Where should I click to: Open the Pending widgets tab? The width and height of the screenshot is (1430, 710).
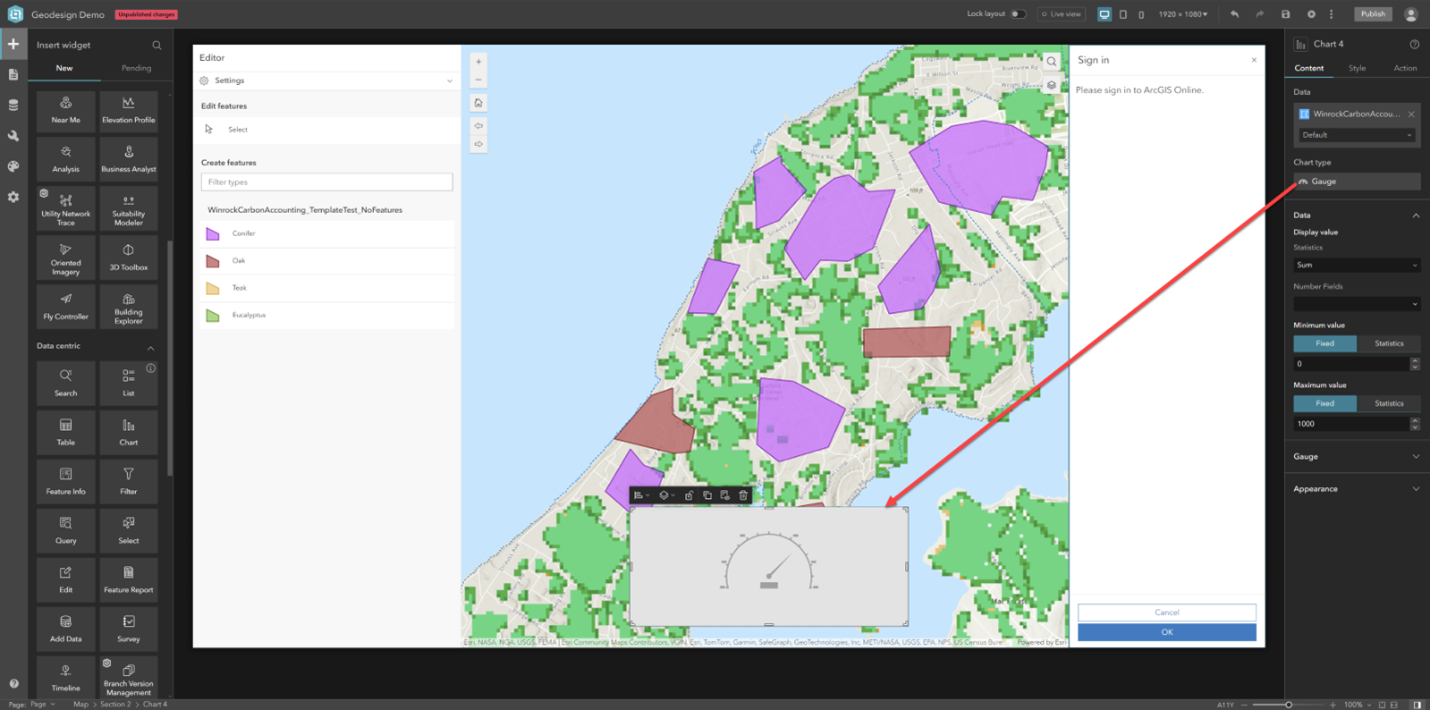point(136,68)
